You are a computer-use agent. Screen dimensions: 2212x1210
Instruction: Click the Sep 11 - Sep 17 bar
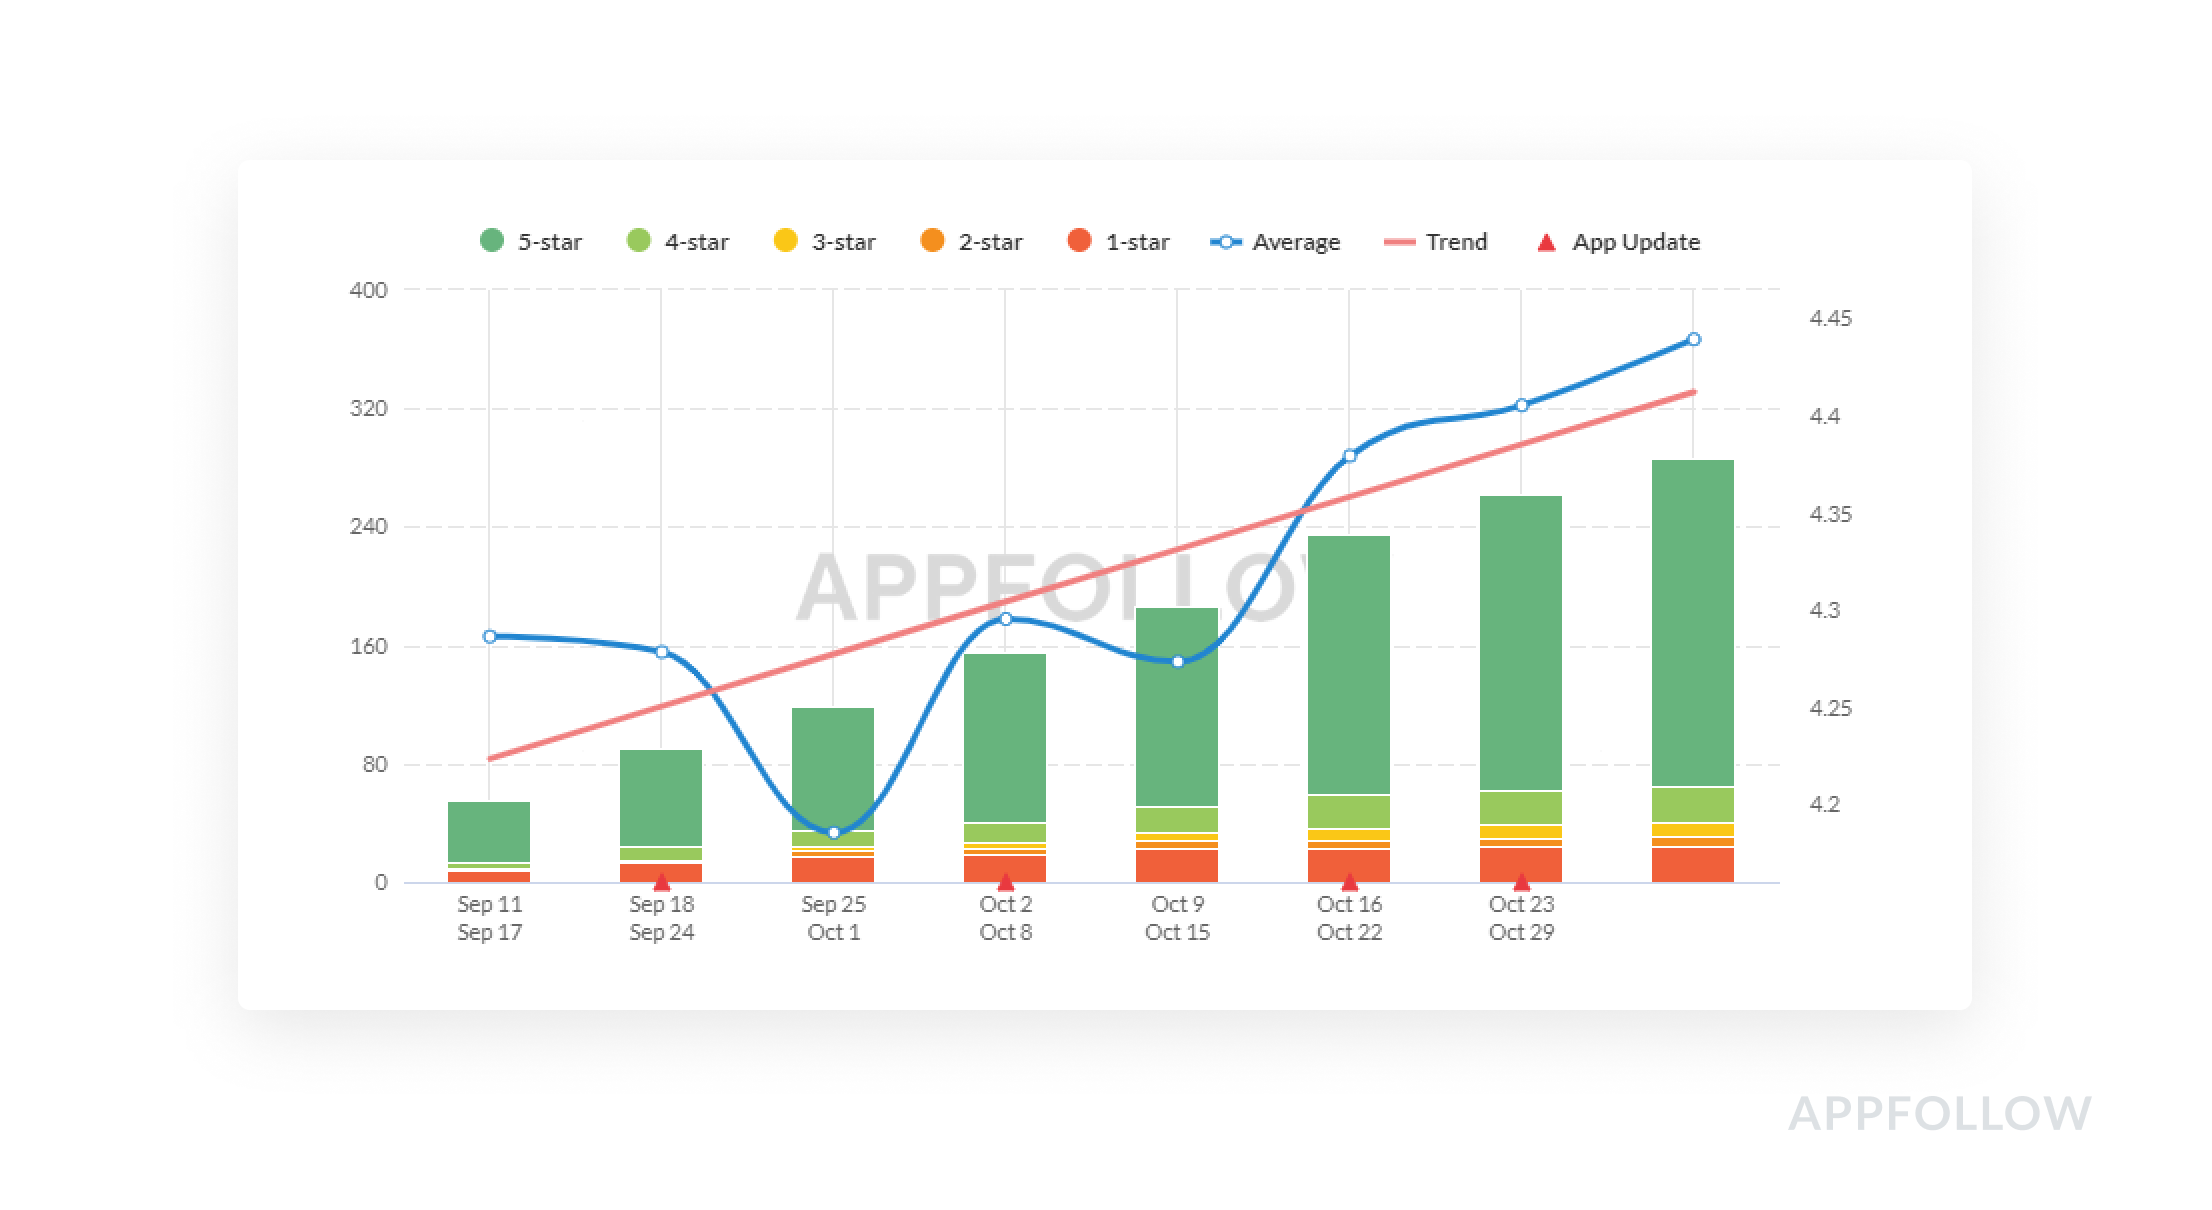click(489, 830)
